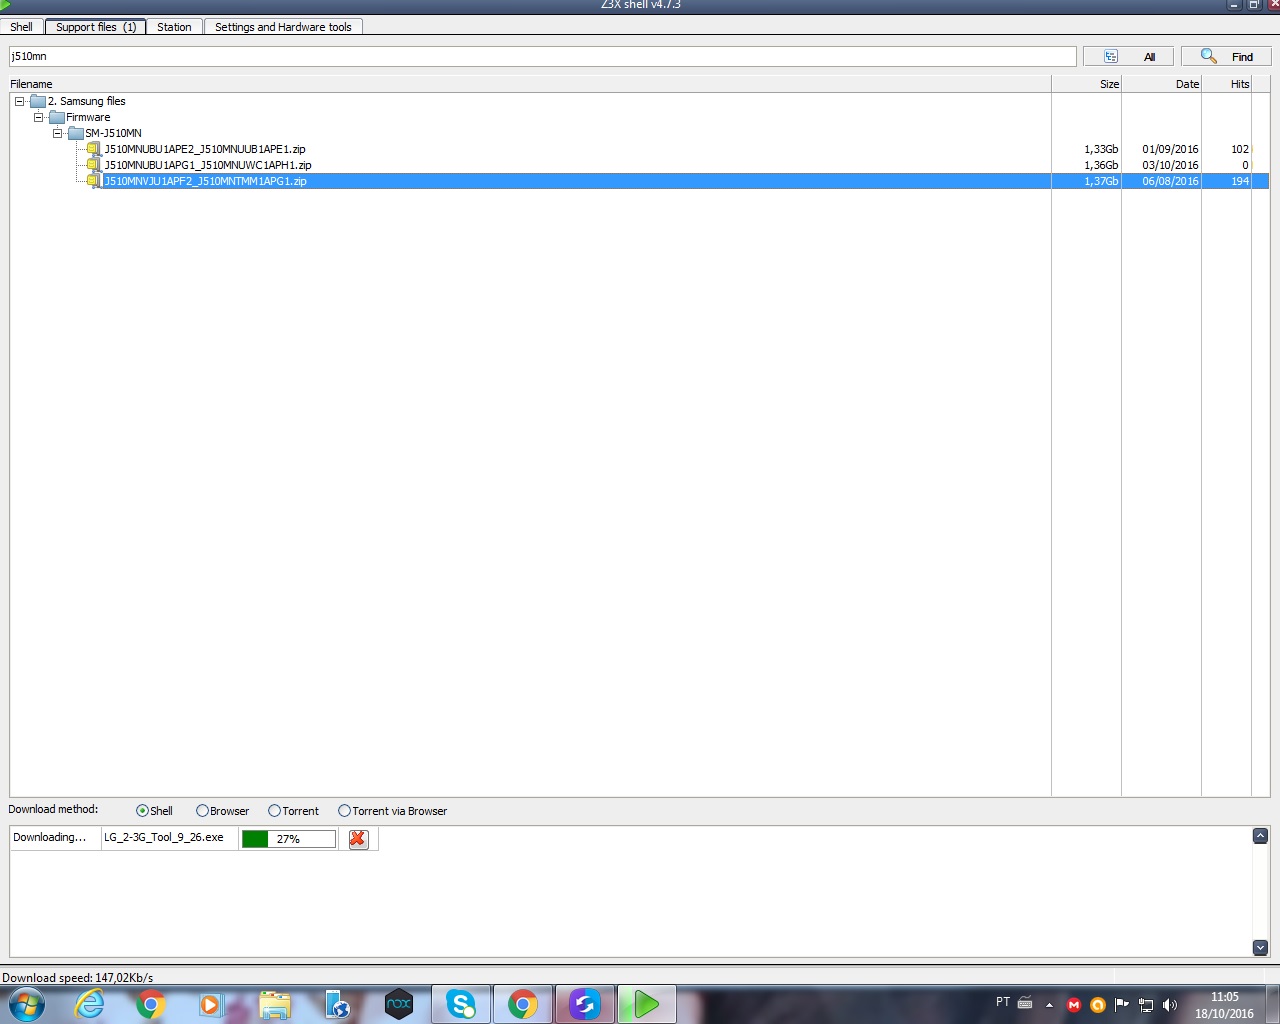
Task: Switch to Skype in the taskbar
Action: 461,1004
